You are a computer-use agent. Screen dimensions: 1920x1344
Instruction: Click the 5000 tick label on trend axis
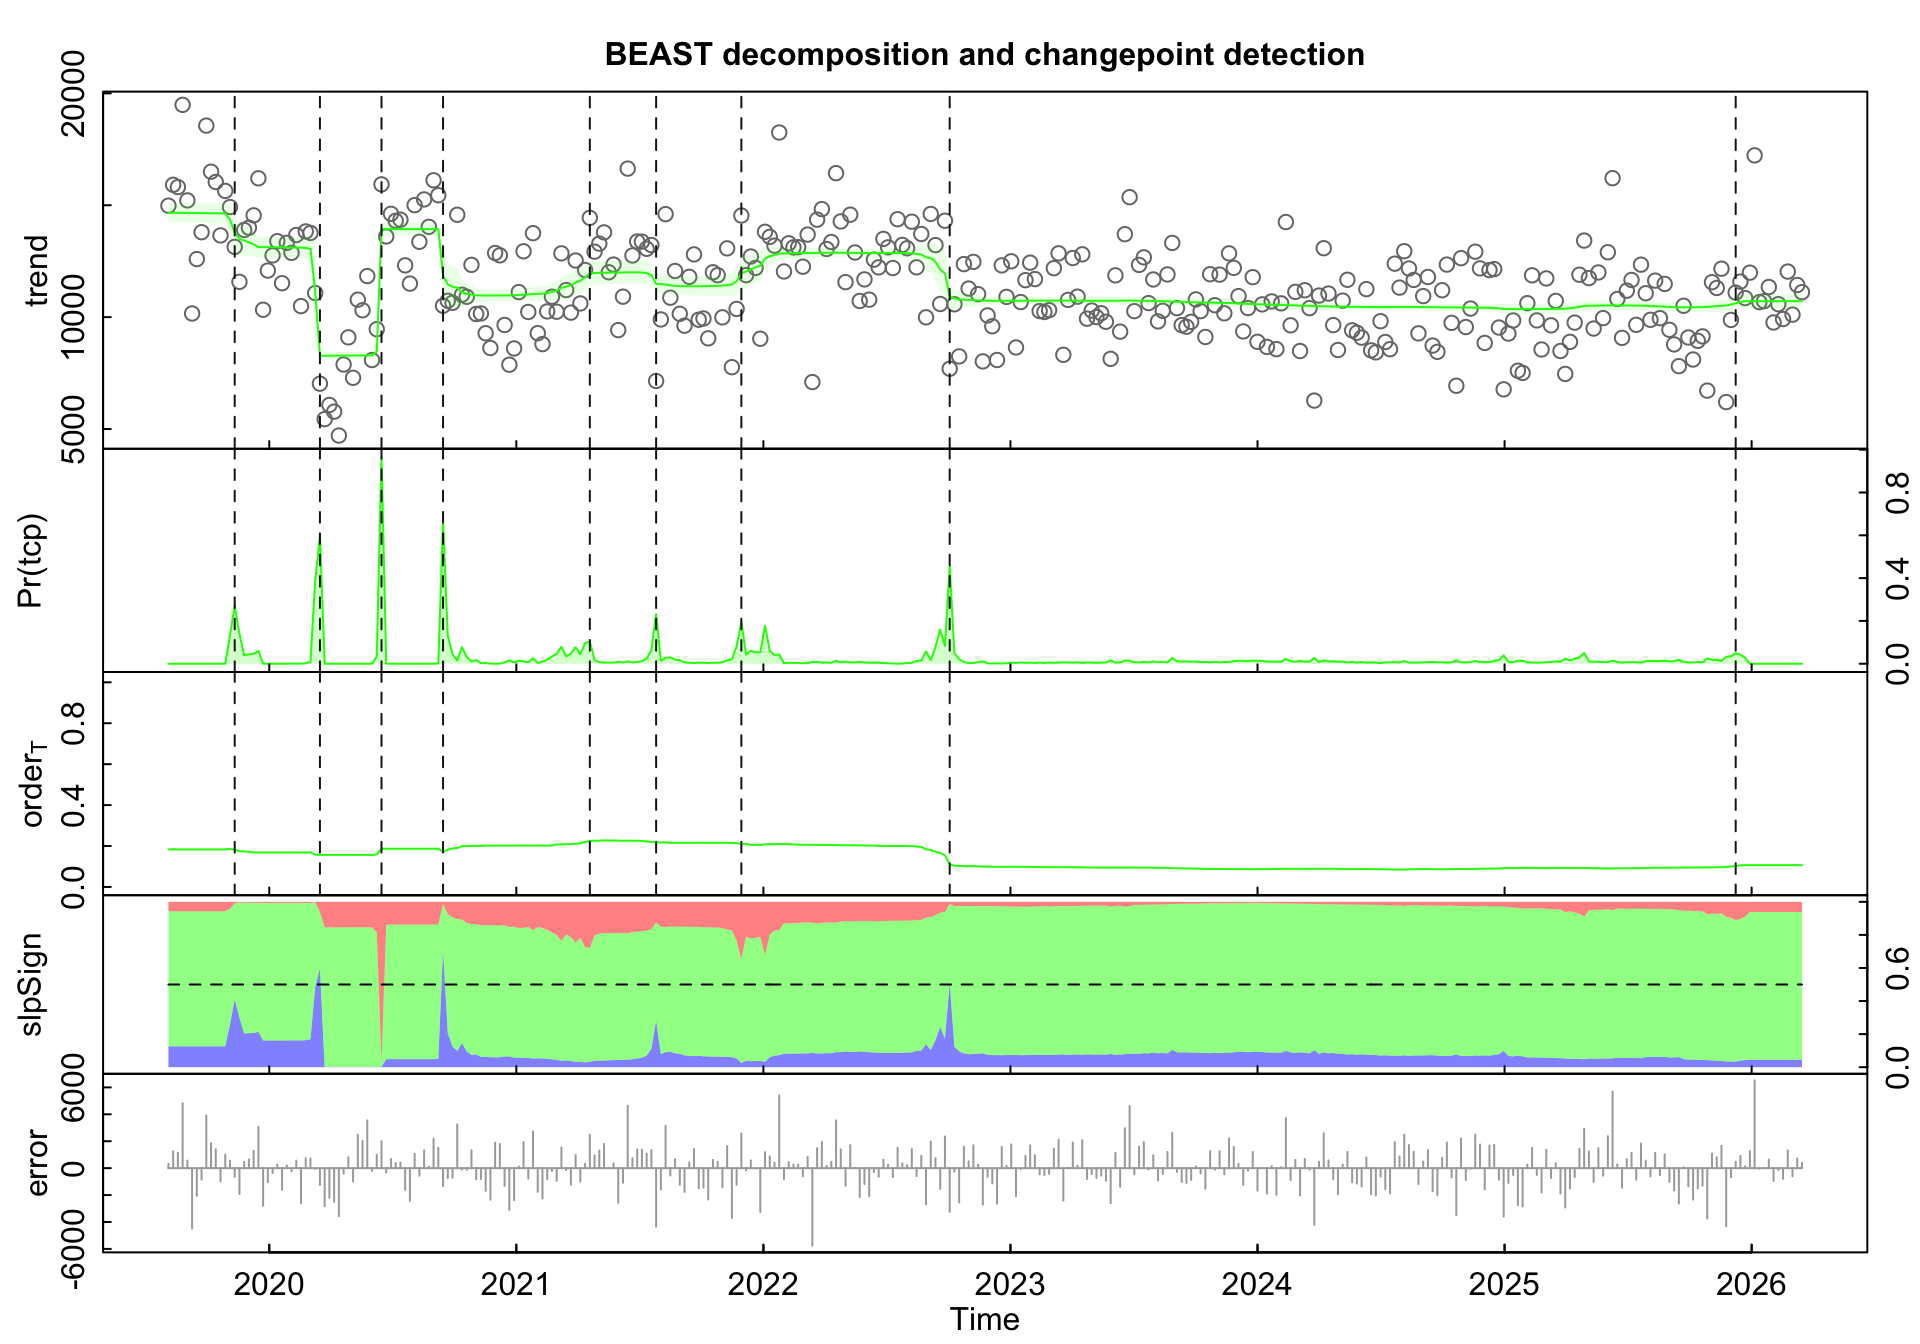(x=72, y=428)
